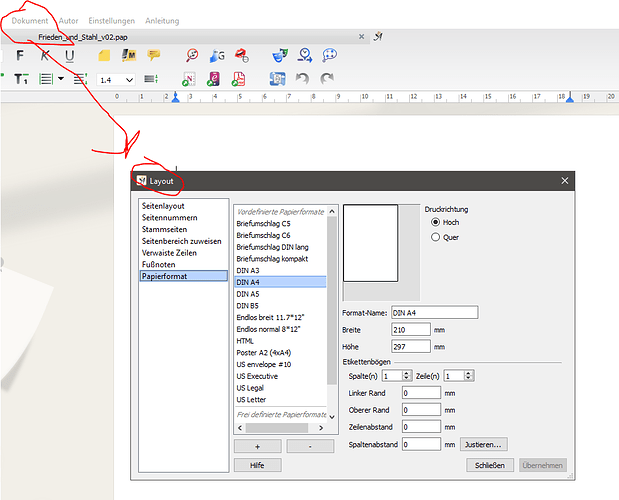Screen dimensions: 619x500
Task: Select Quer print orientation
Action: coord(435,237)
